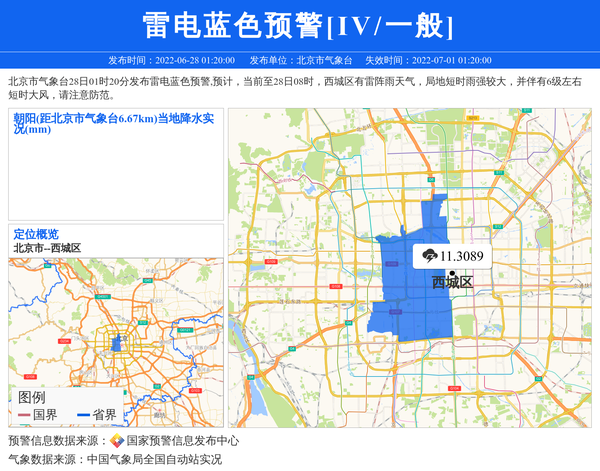Click the 11.3089 rainfall value label
The image size is (600, 471).
[x=461, y=256]
